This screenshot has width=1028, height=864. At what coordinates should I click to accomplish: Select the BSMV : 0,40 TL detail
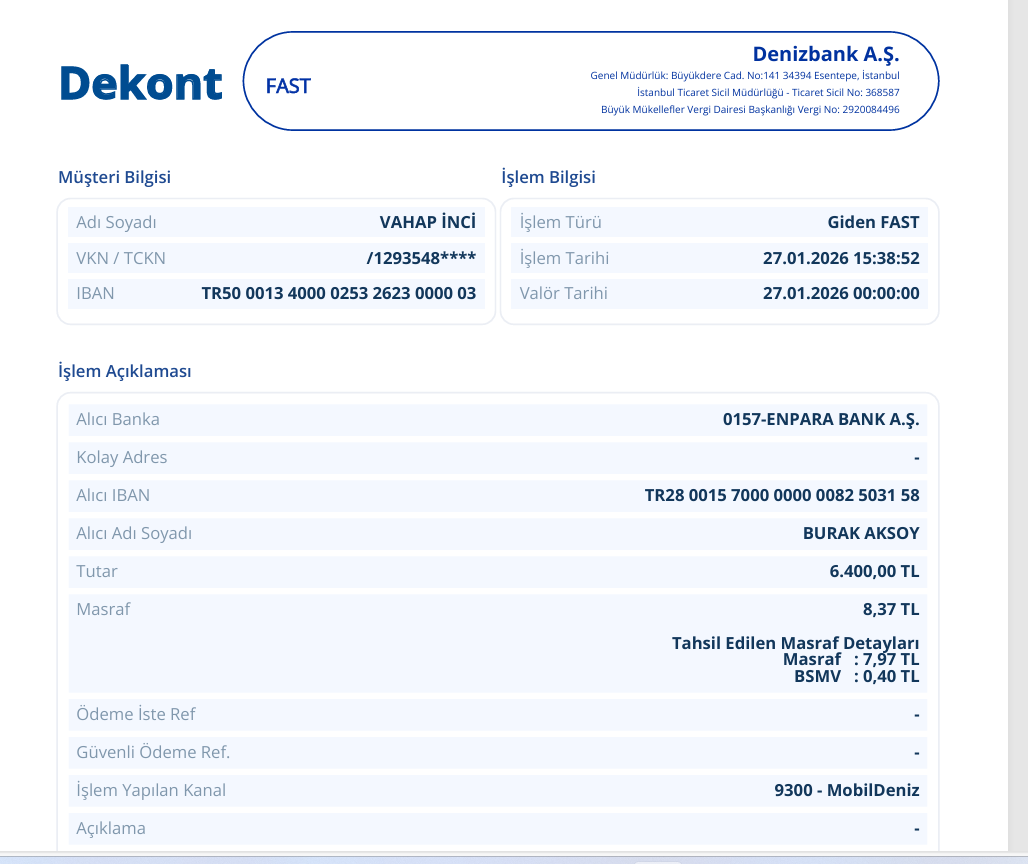(x=856, y=676)
